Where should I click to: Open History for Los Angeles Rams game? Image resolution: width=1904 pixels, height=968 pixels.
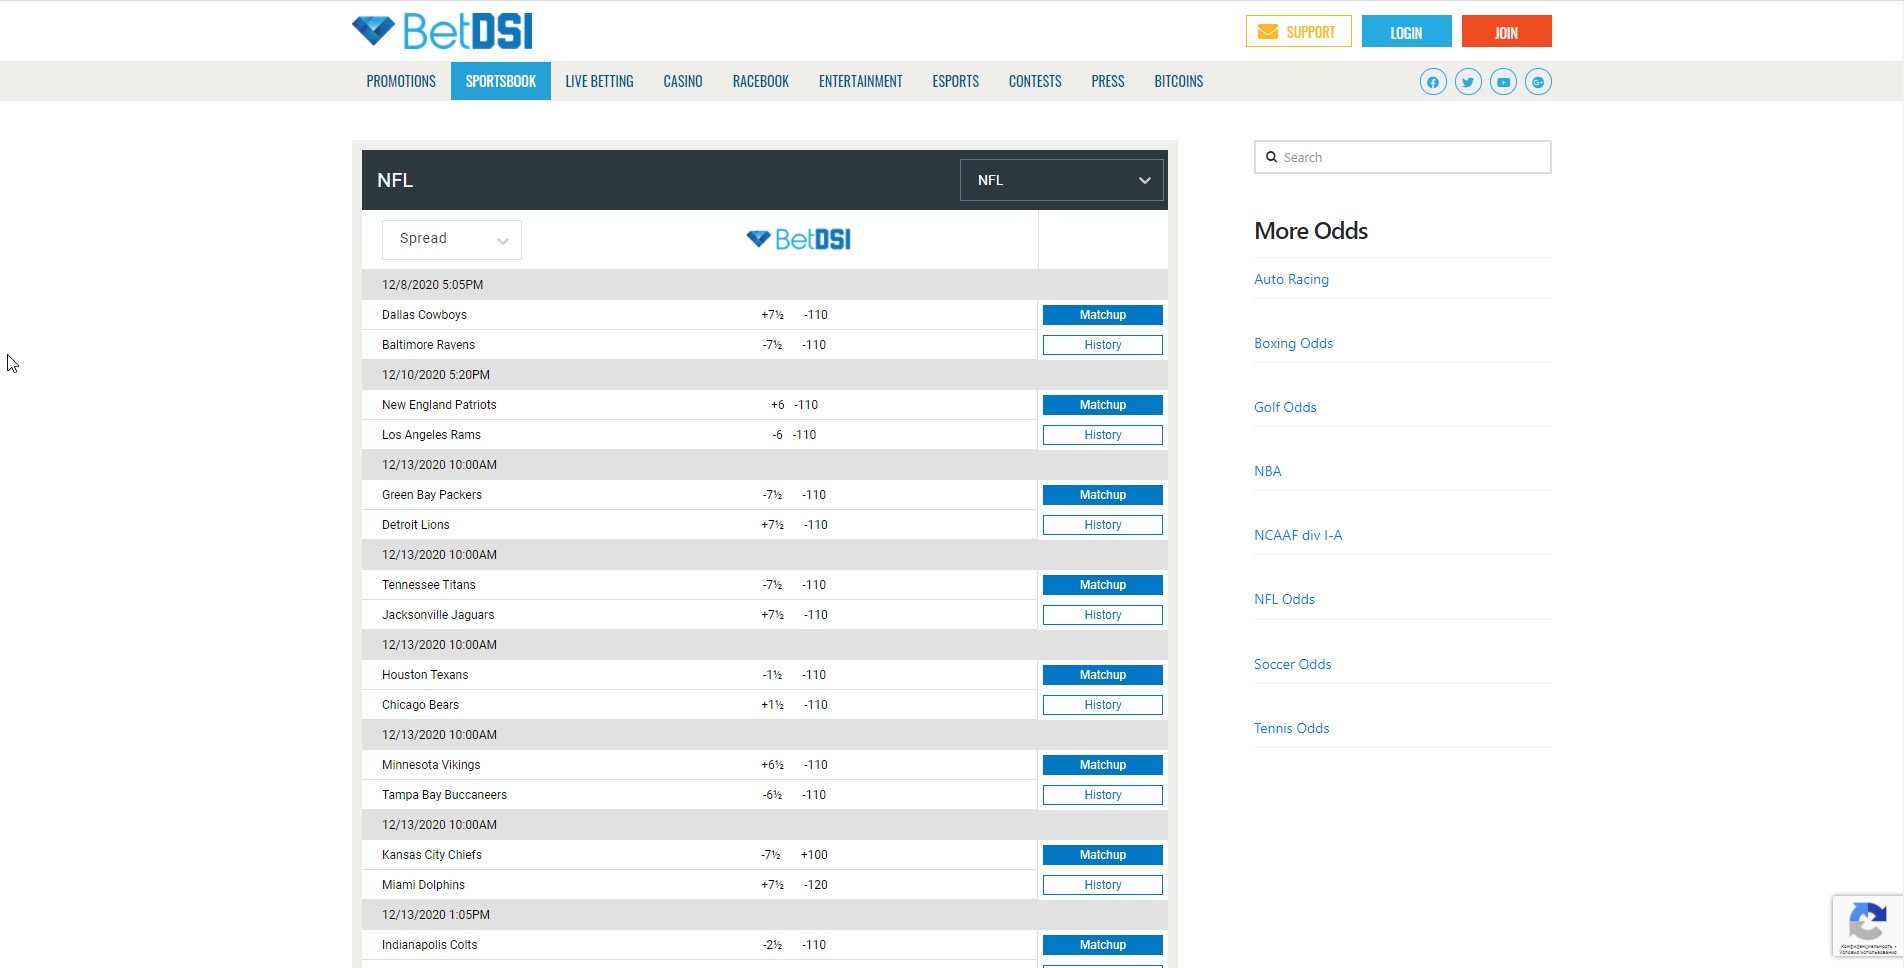[1102, 435]
